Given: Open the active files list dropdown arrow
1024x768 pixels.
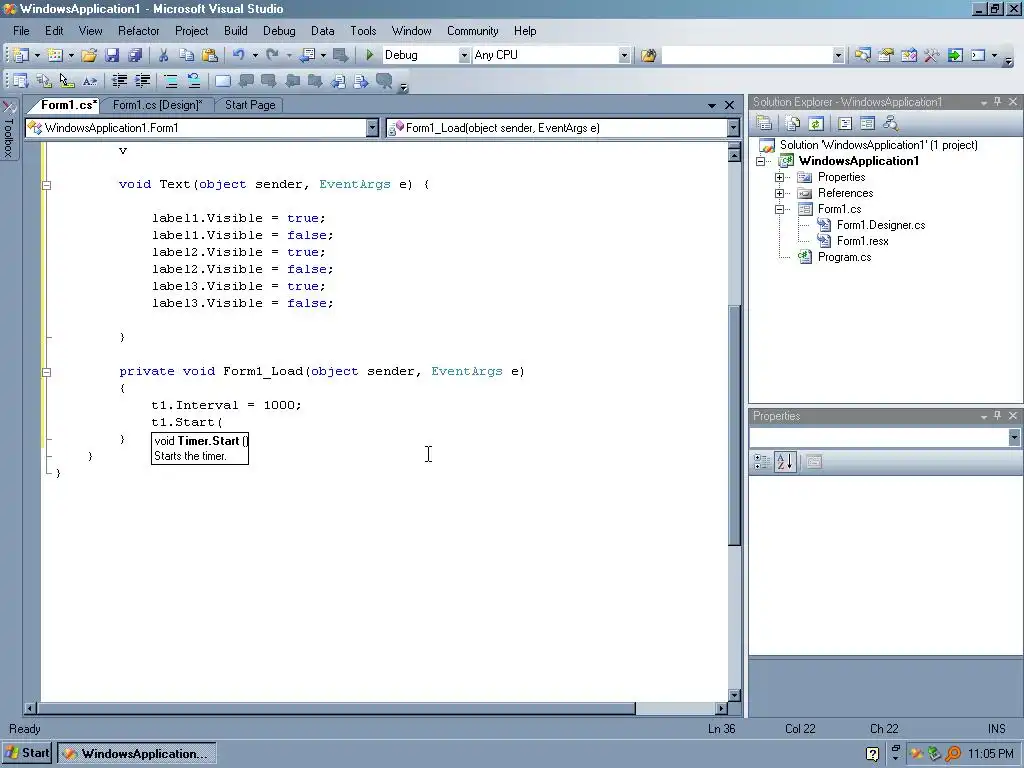Looking at the screenshot, I should 712,105.
